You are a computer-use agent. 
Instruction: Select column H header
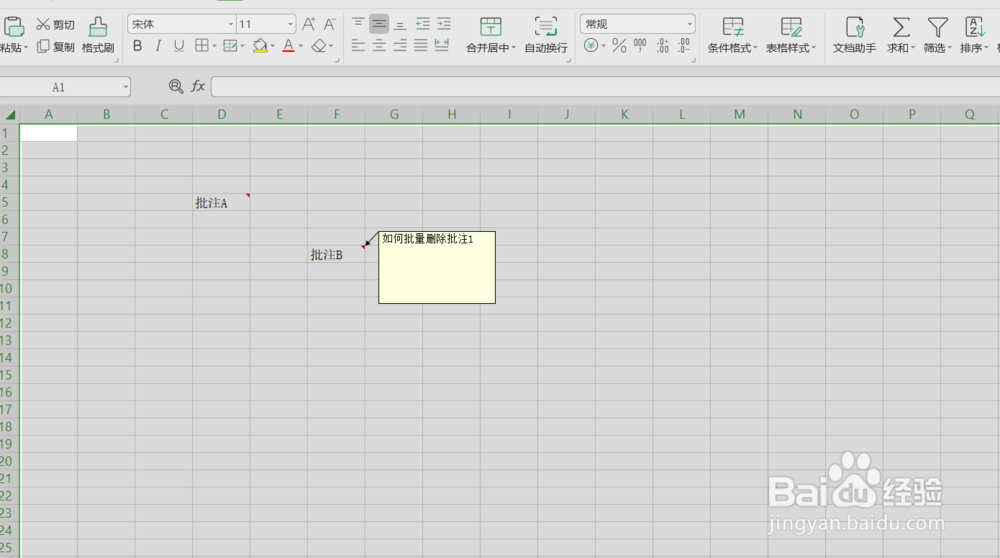[x=452, y=115]
